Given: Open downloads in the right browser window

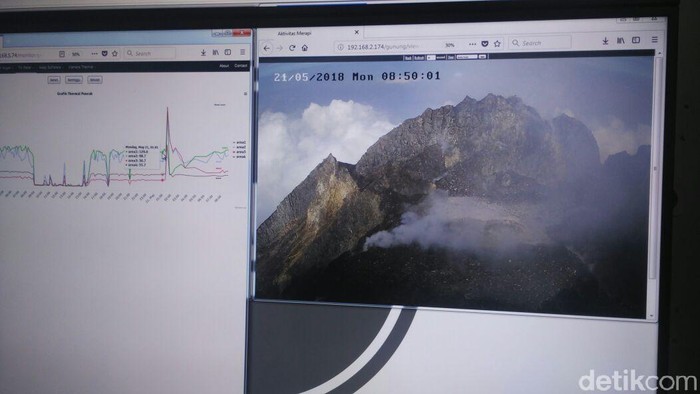Looking at the screenshot, I should [x=605, y=41].
